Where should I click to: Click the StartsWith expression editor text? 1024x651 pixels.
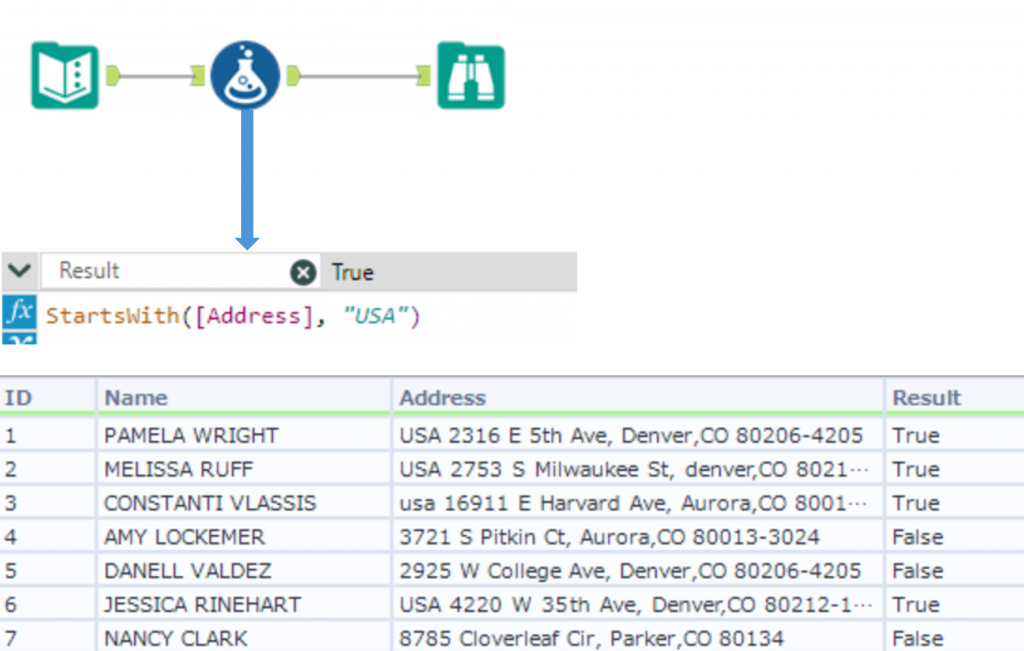(x=233, y=316)
